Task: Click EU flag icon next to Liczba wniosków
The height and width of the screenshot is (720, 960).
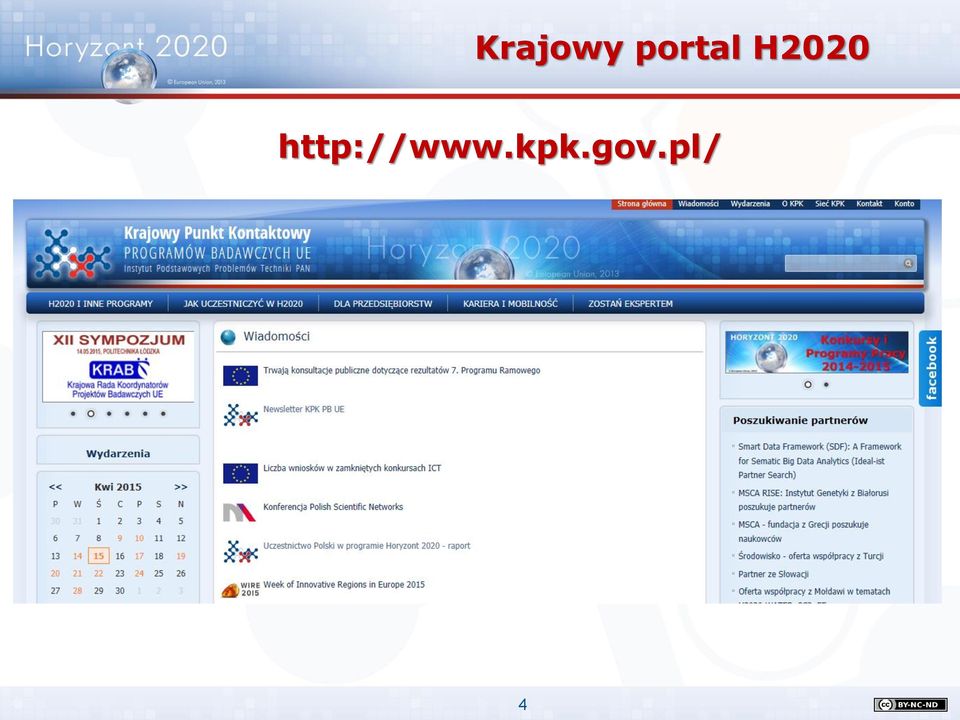Action: (240, 473)
